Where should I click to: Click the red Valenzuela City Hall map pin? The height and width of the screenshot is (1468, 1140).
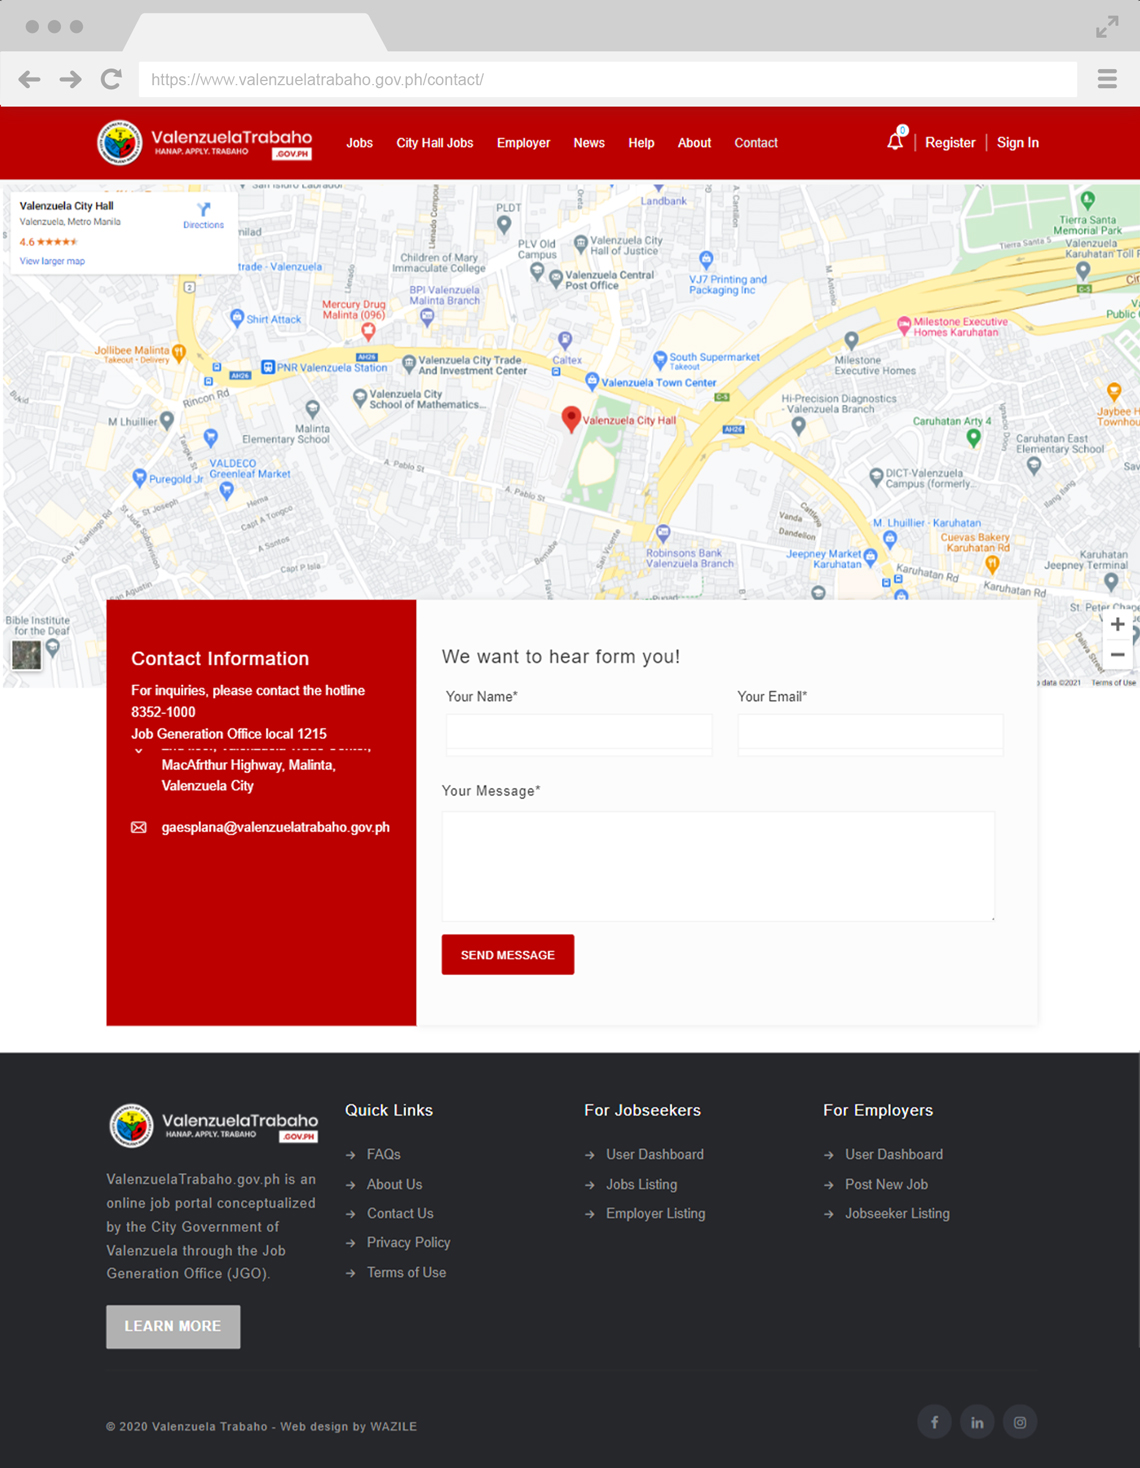pyautogui.click(x=571, y=419)
